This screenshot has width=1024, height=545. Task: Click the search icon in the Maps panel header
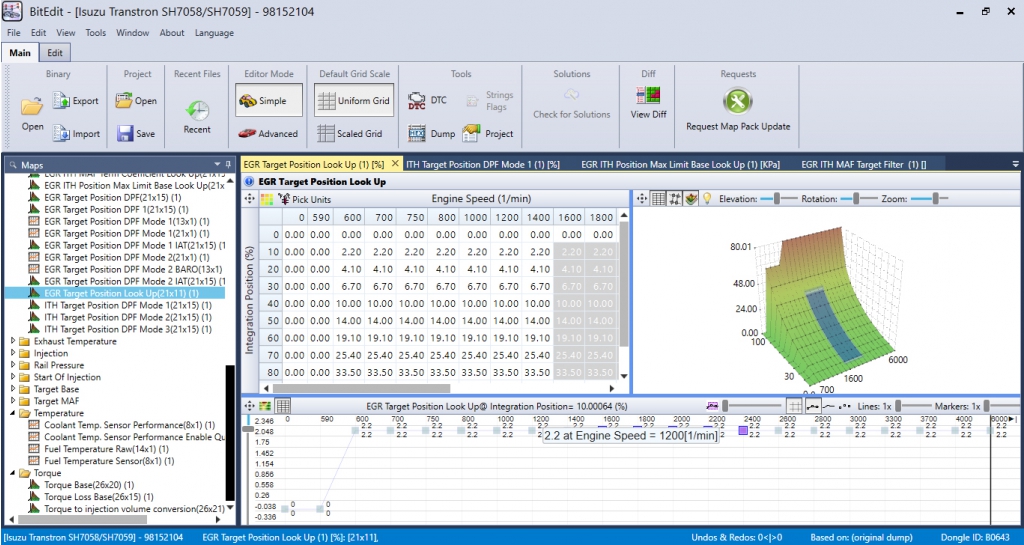click(x=12, y=165)
